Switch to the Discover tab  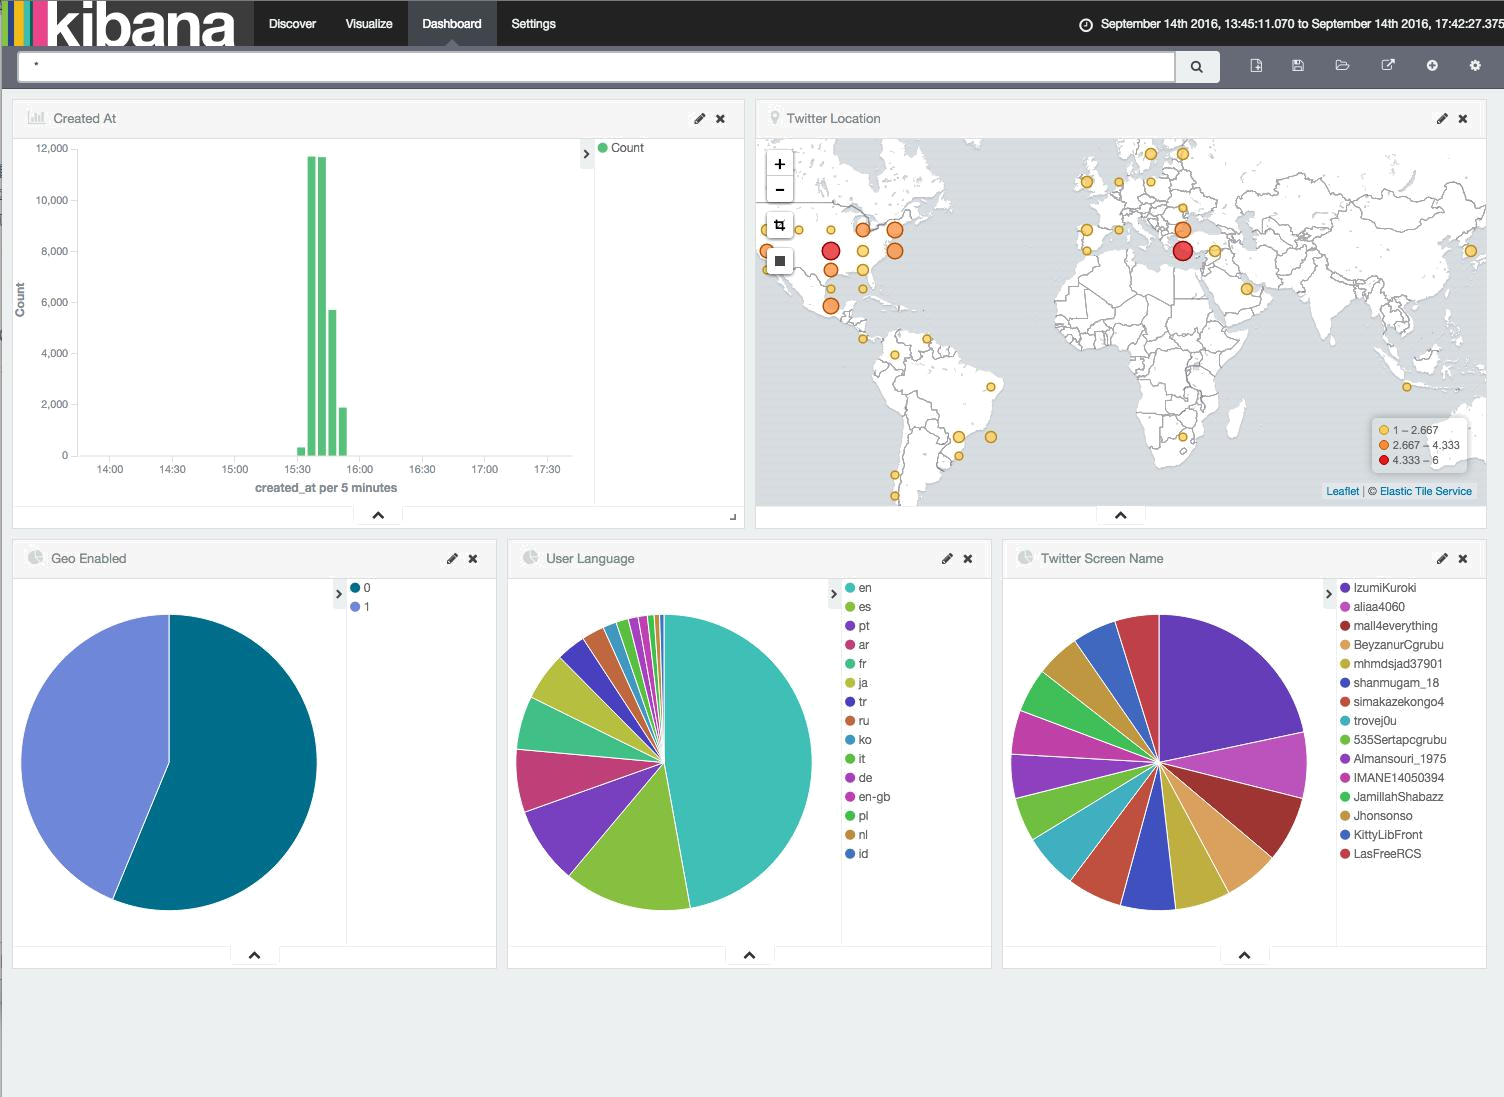click(x=291, y=23)
